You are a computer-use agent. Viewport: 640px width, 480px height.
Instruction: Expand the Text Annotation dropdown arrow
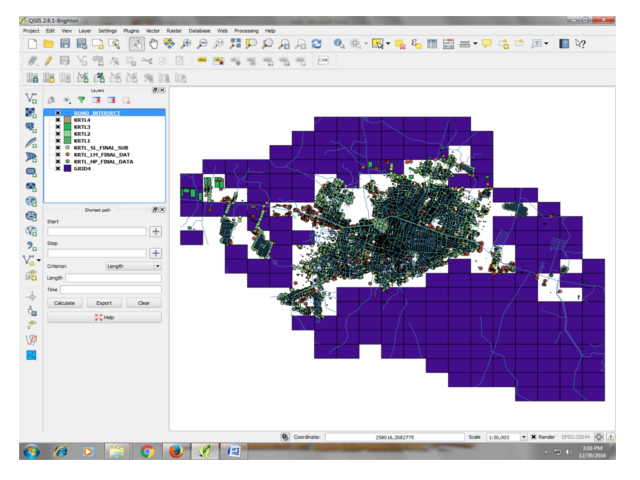pos(546,44)
